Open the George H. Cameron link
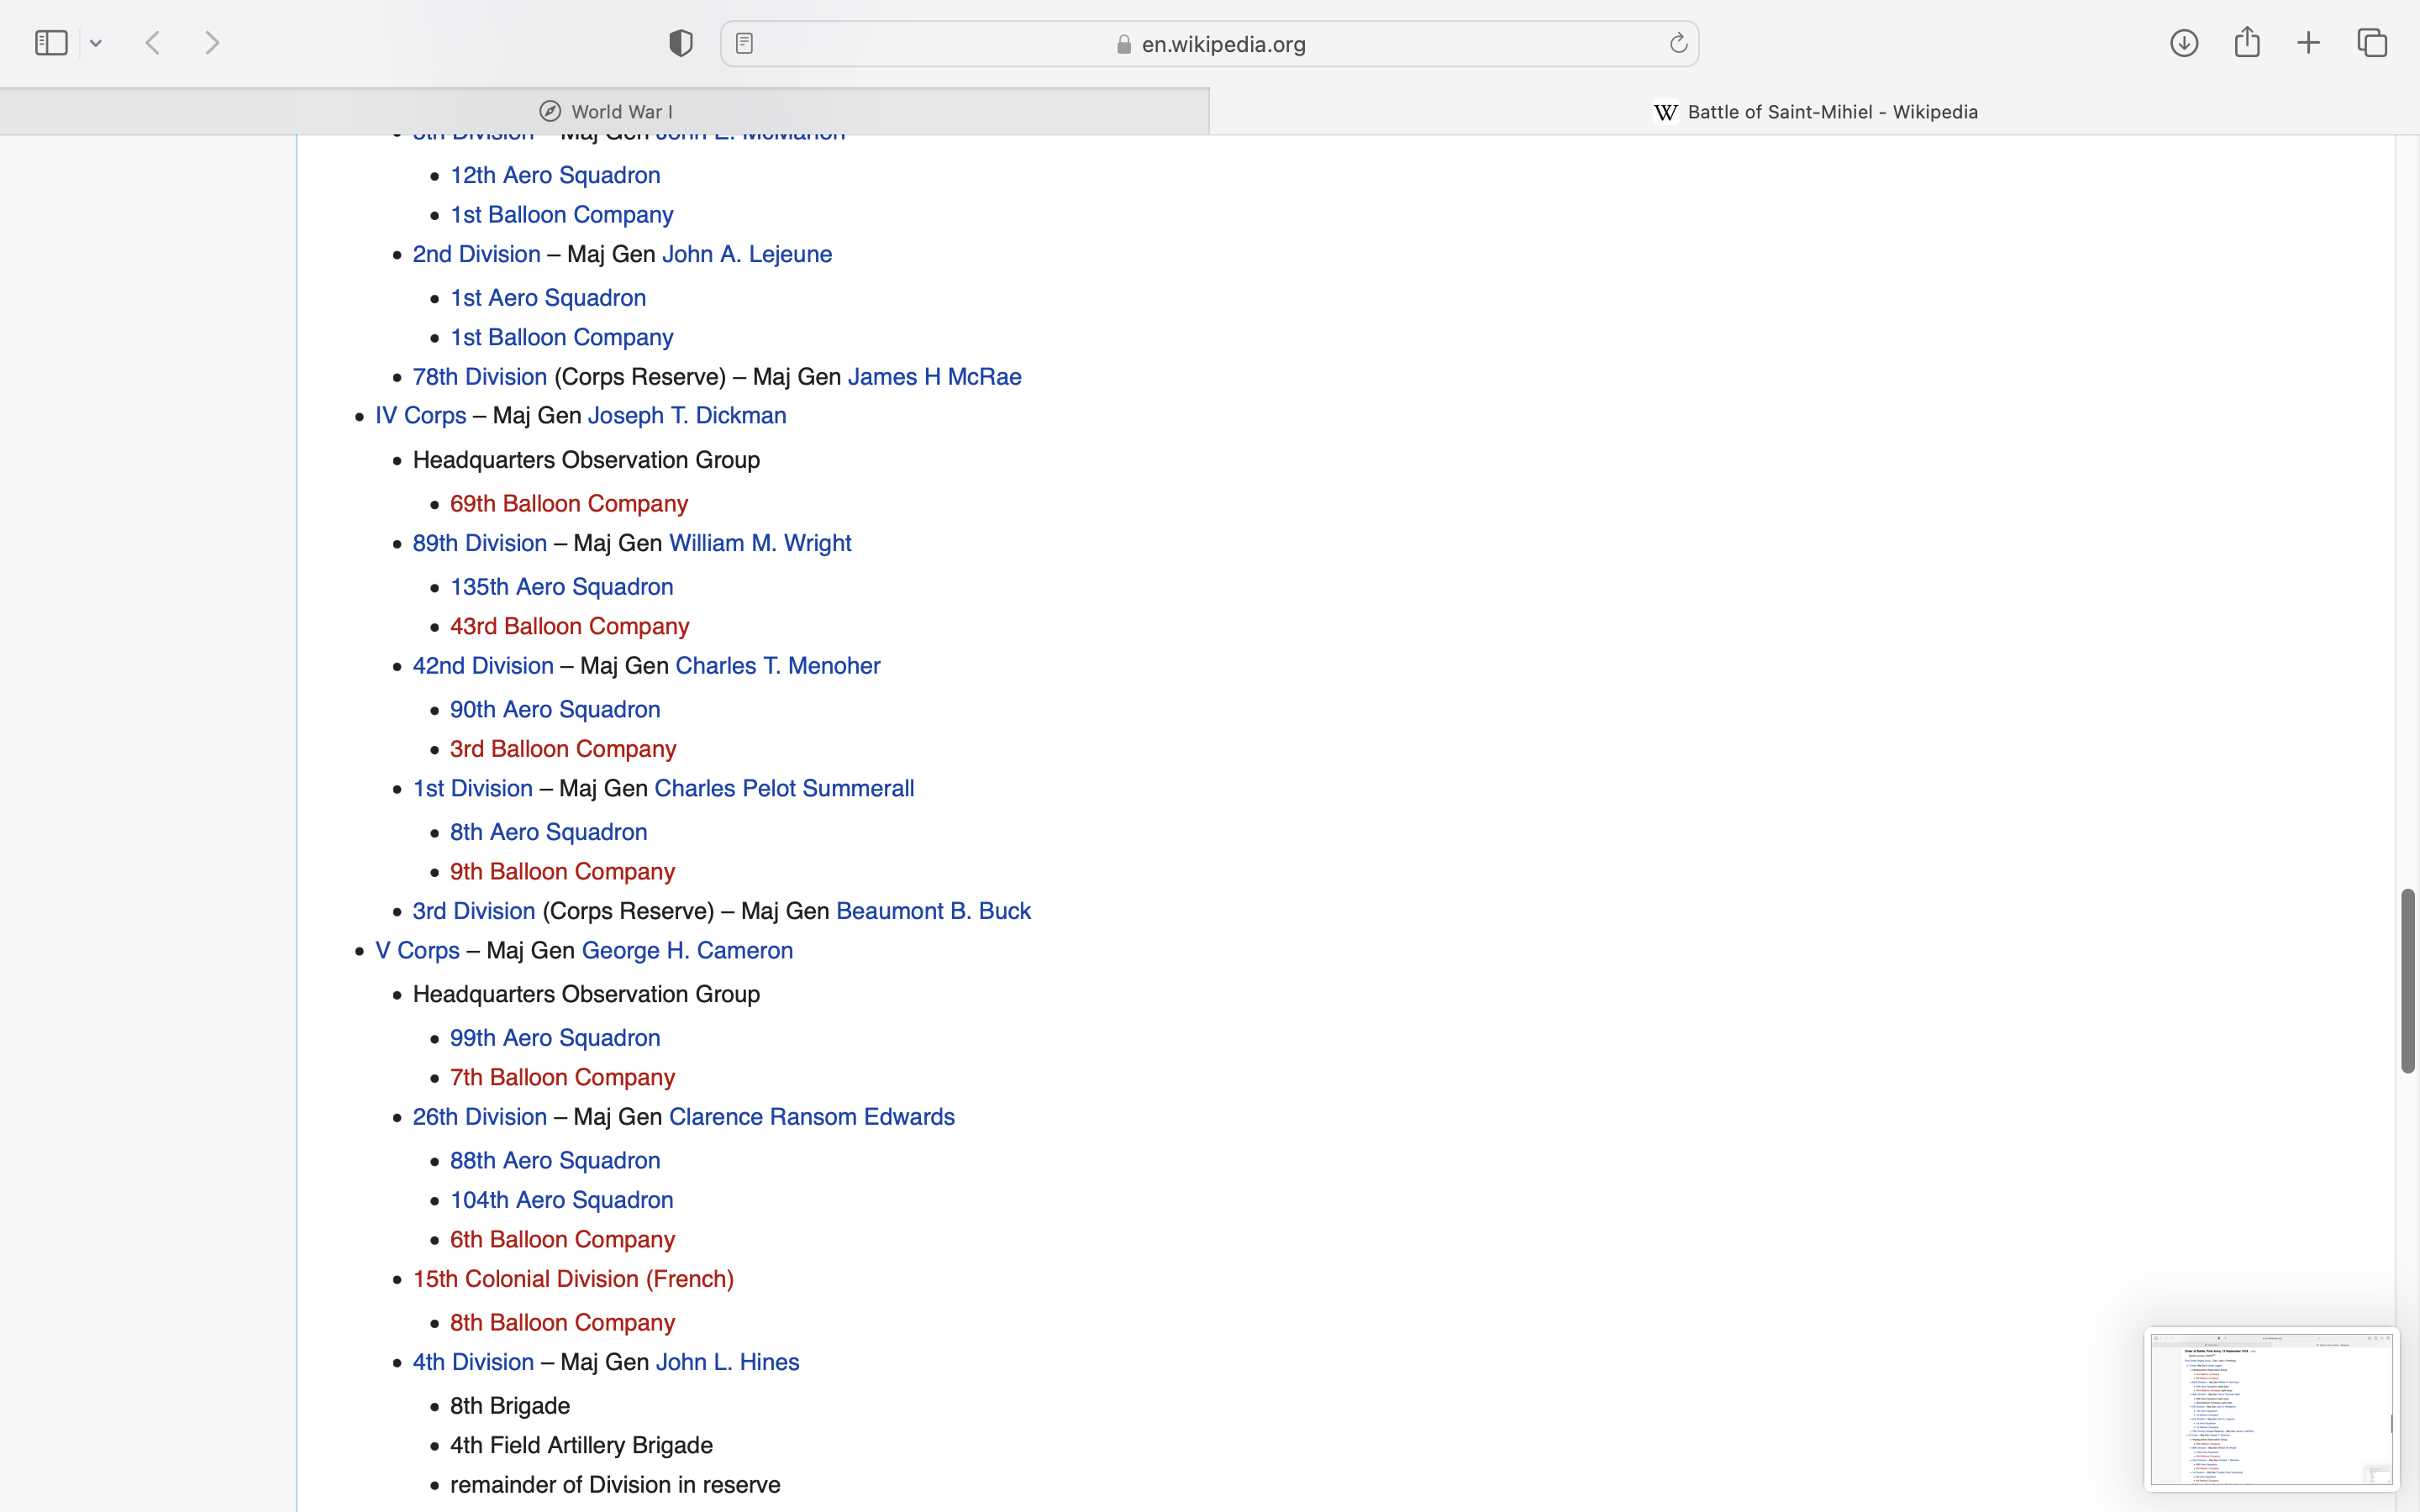Viewport: 2420px width, 1512px height. pyautogui.click(x=687, y=951)
